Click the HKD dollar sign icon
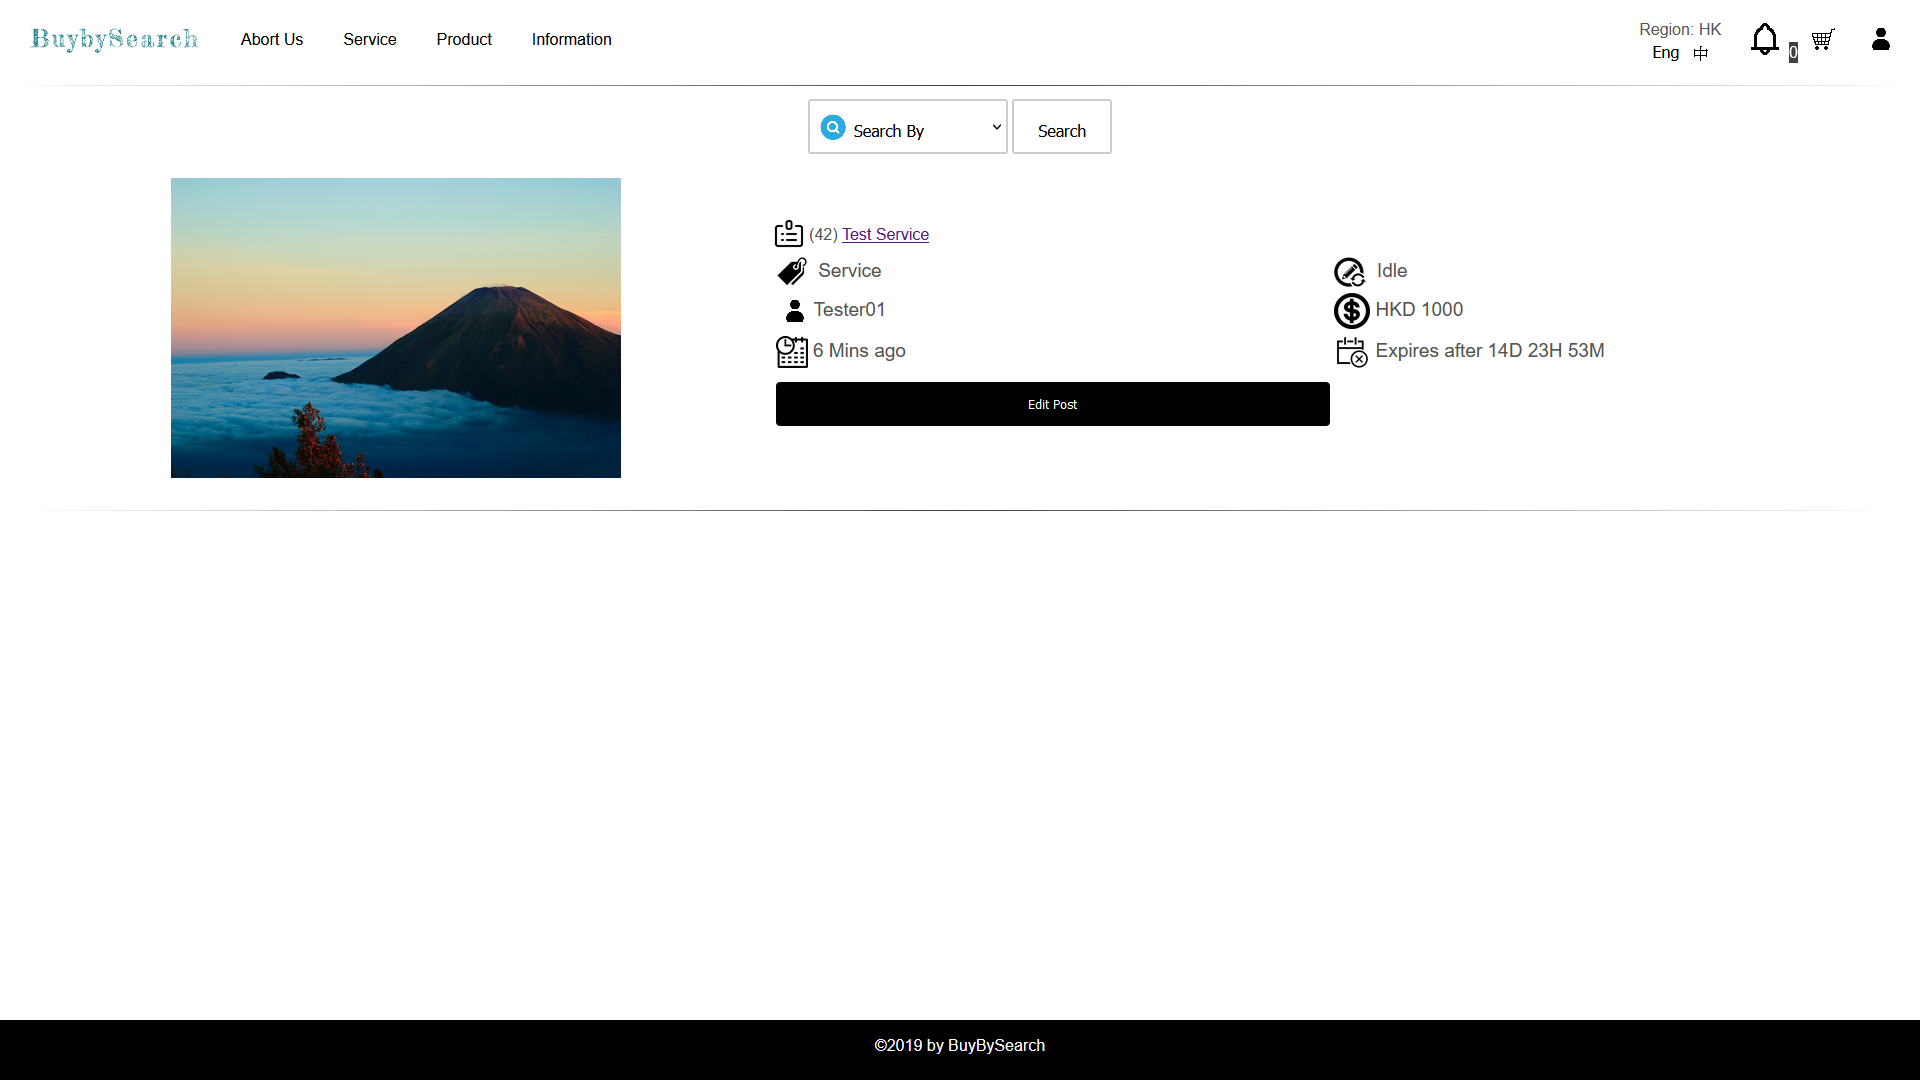The height and width of the screenshot is (1080, 1920). [1351, 311]
